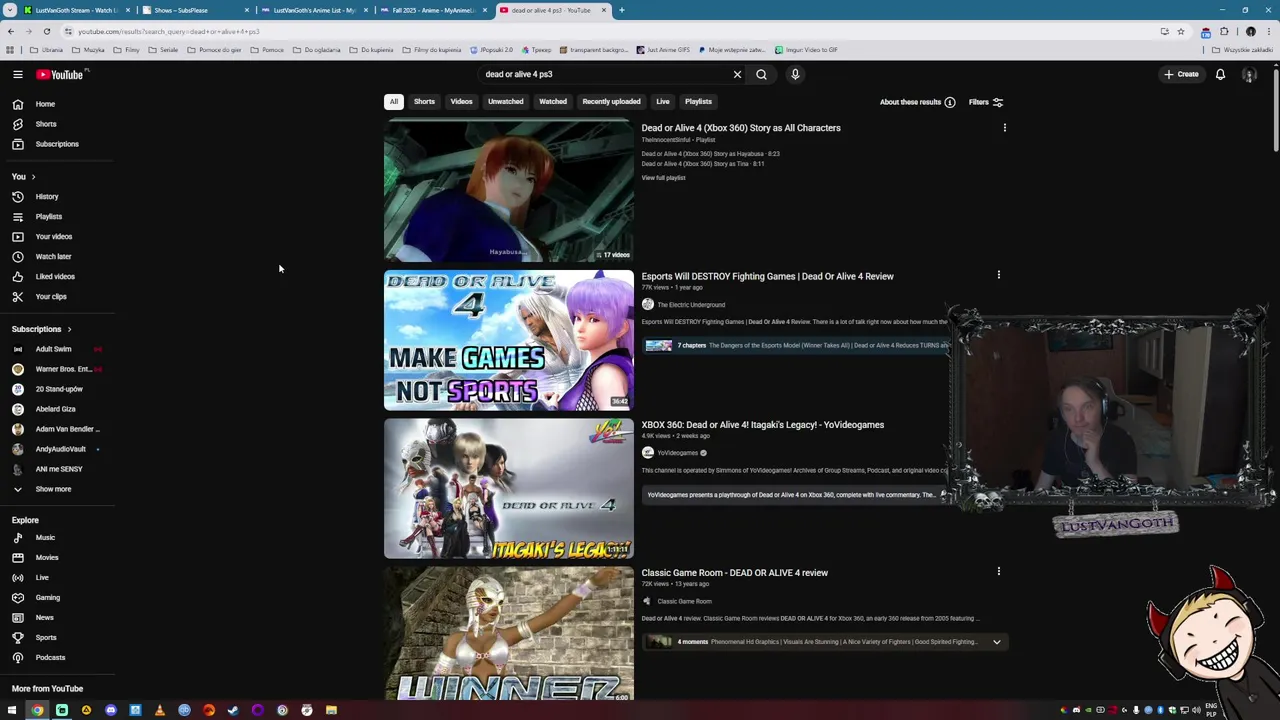Open the Pomoce do gier bookmarks folder
1280x720 pixels.
pyautogui.click(x=214, y=50)
